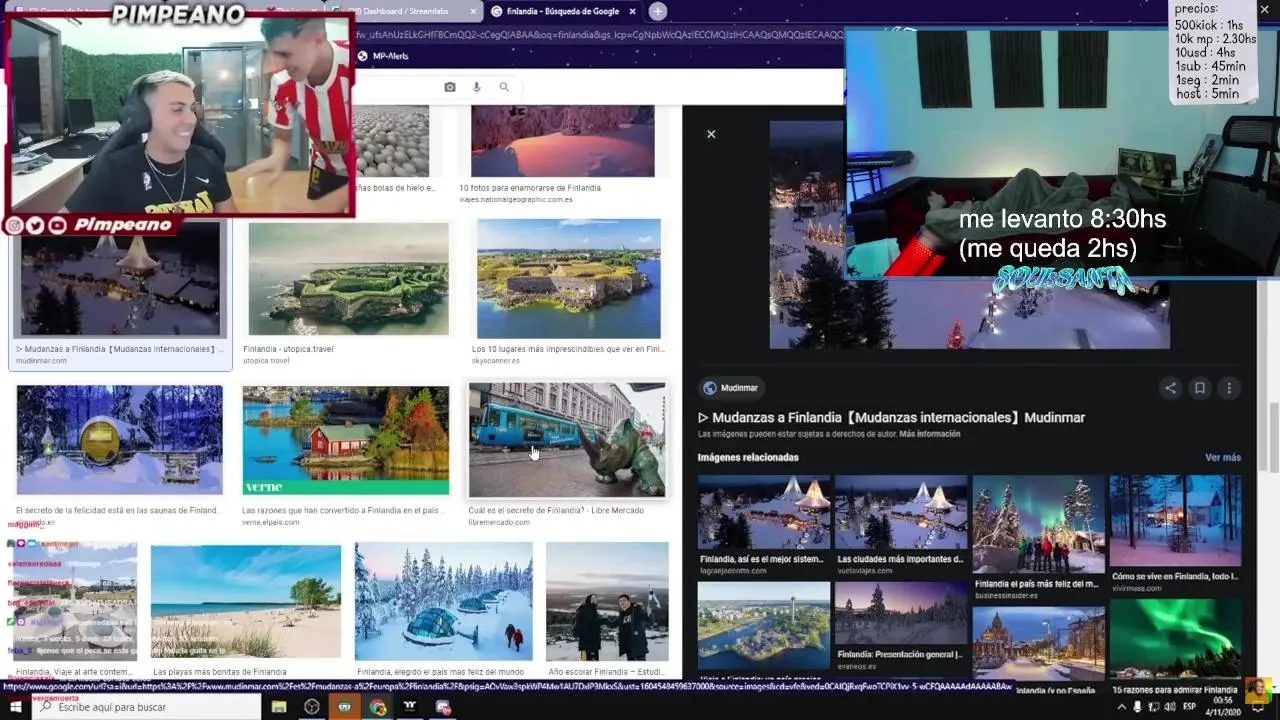Click caption 'Finlandia - utopica.travel'
The image size is (1280, 720).
(288, 349)
